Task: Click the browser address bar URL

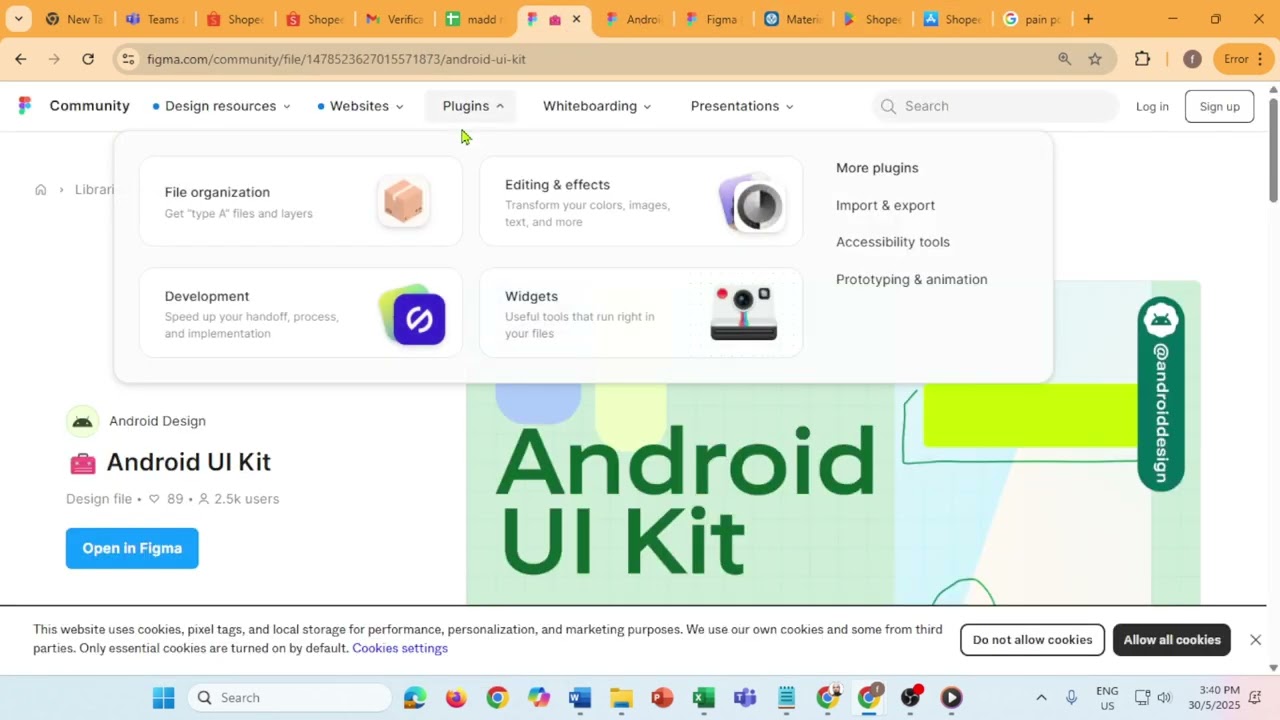Action: 337,59
